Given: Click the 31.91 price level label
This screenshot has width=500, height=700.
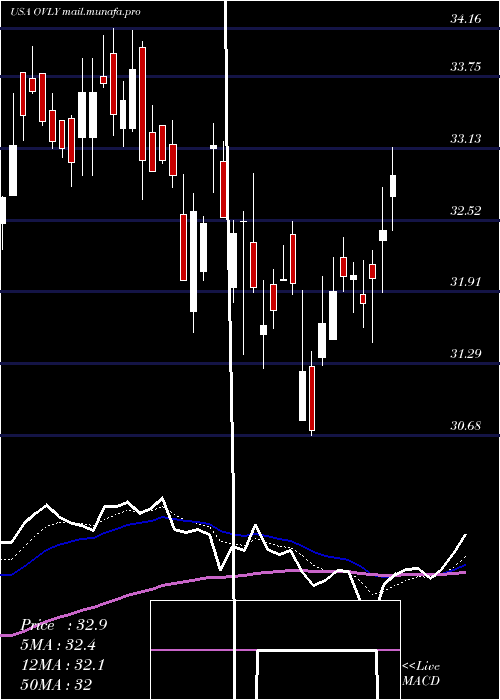Looking at the screenshot, I should [466, 282].
